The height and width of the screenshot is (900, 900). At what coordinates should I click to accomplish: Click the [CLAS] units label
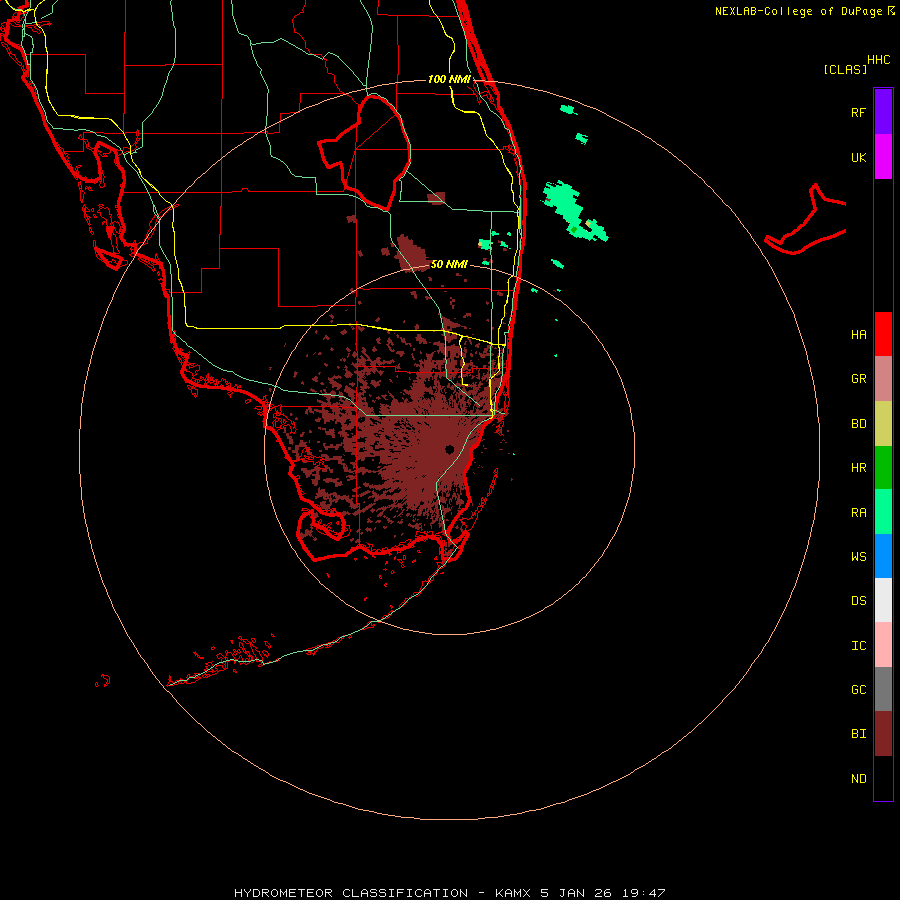click(x=845, y=69)
